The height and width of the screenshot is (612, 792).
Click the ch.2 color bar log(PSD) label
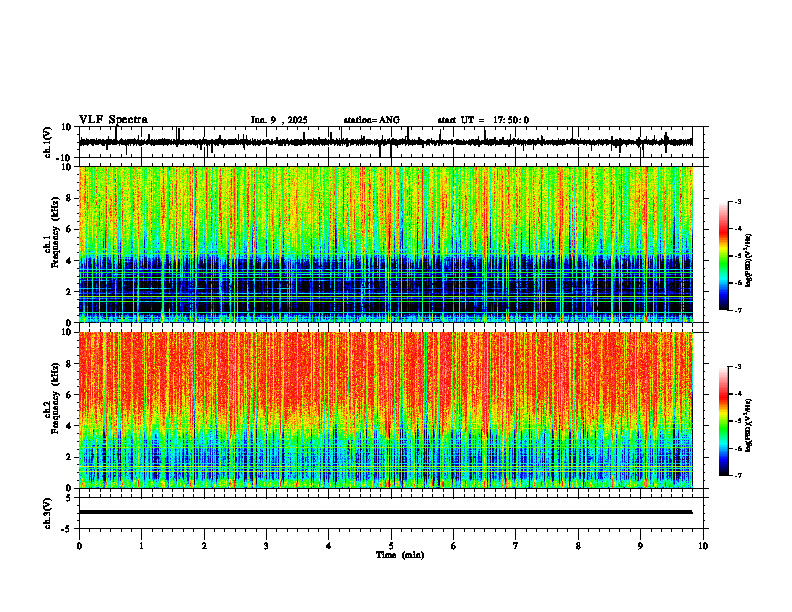749,425
